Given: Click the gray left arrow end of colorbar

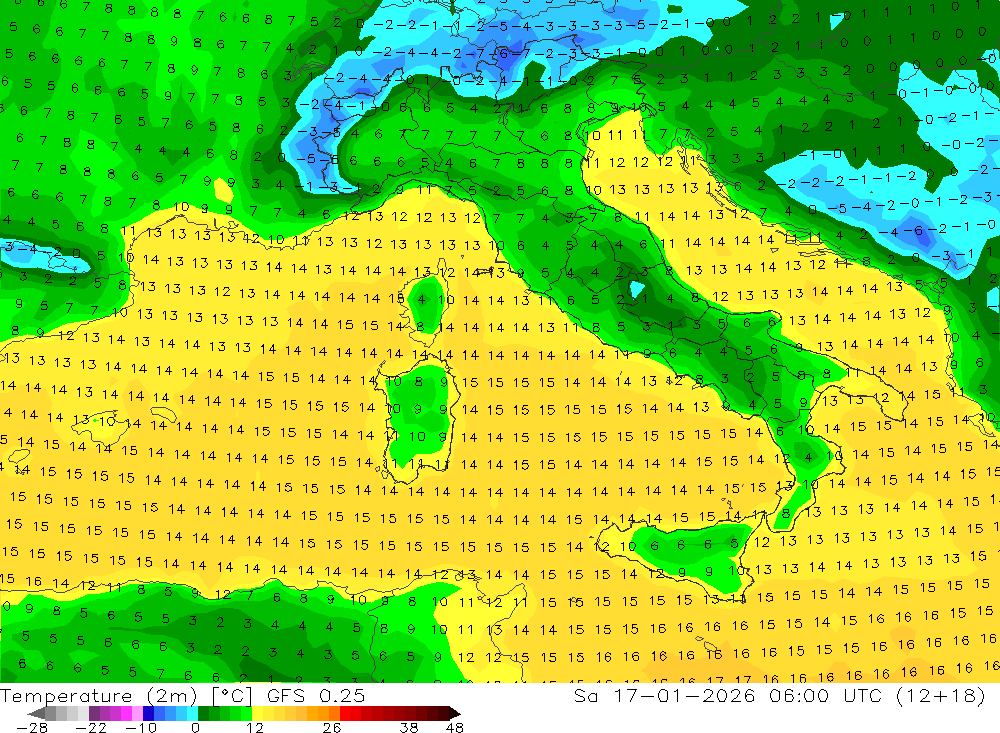Looking at the screenshot, I should point(36,714).
